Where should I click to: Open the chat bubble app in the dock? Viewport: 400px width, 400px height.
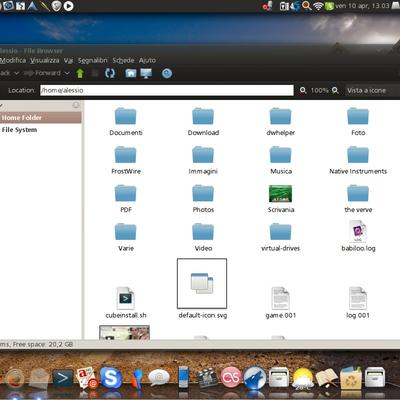(159, 378)
